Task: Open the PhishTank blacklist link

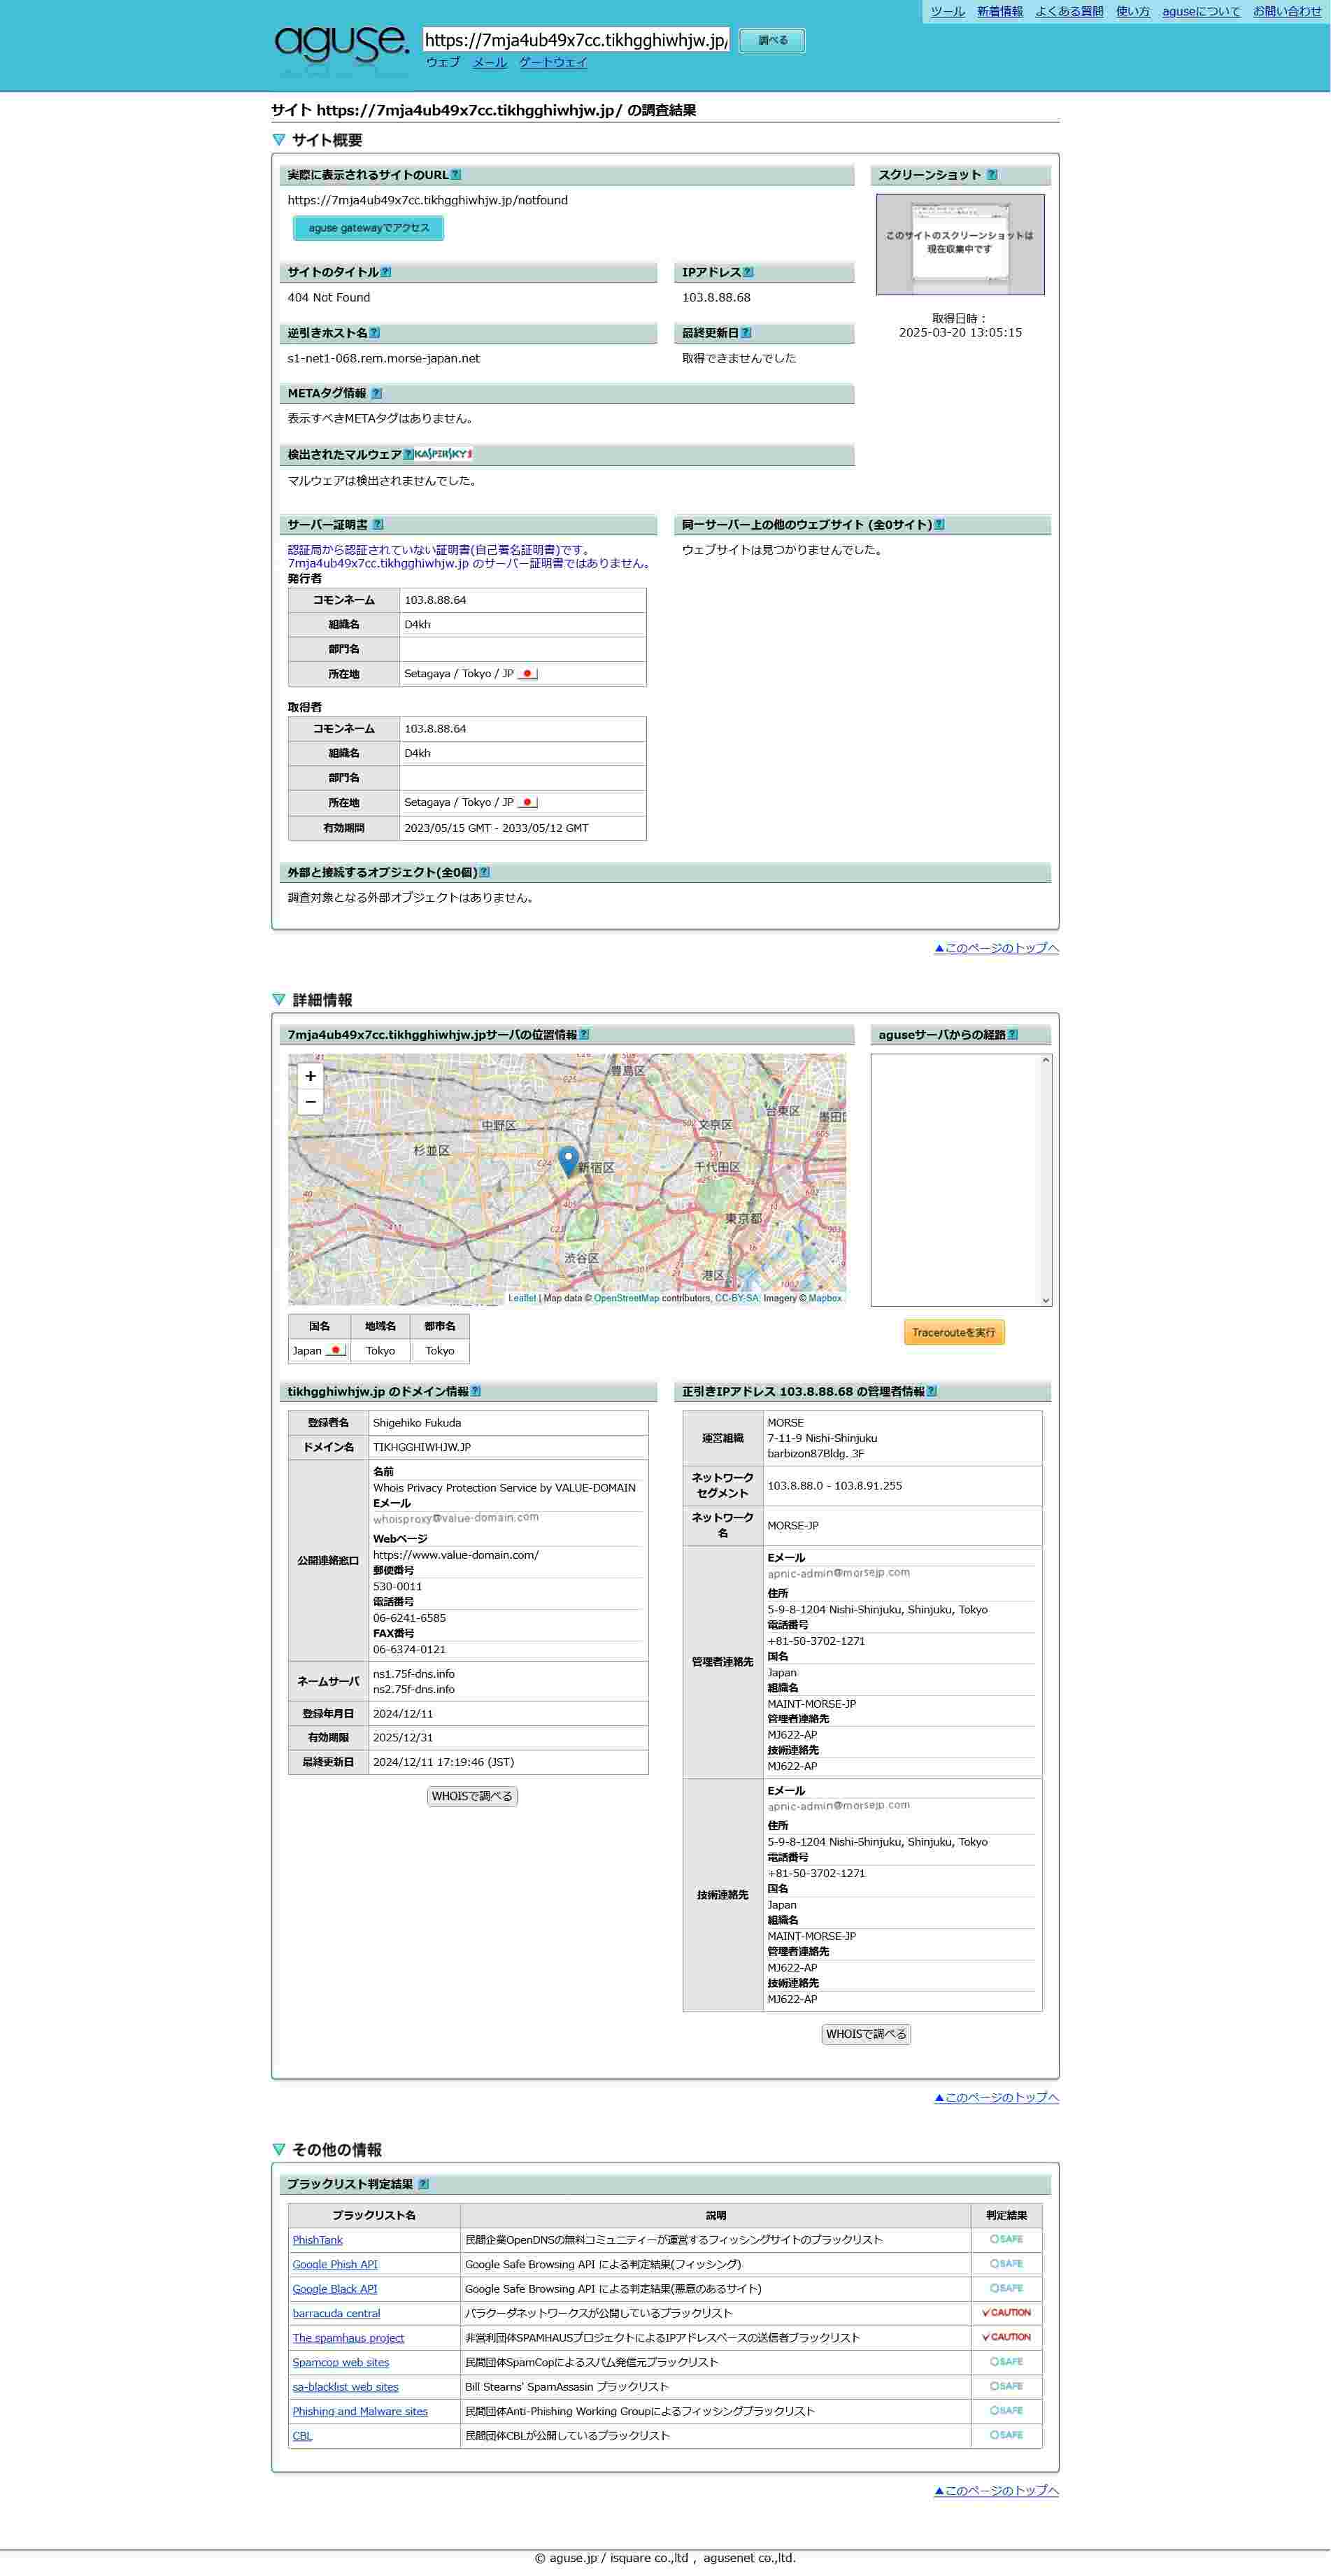Action: pos(317,2240)
